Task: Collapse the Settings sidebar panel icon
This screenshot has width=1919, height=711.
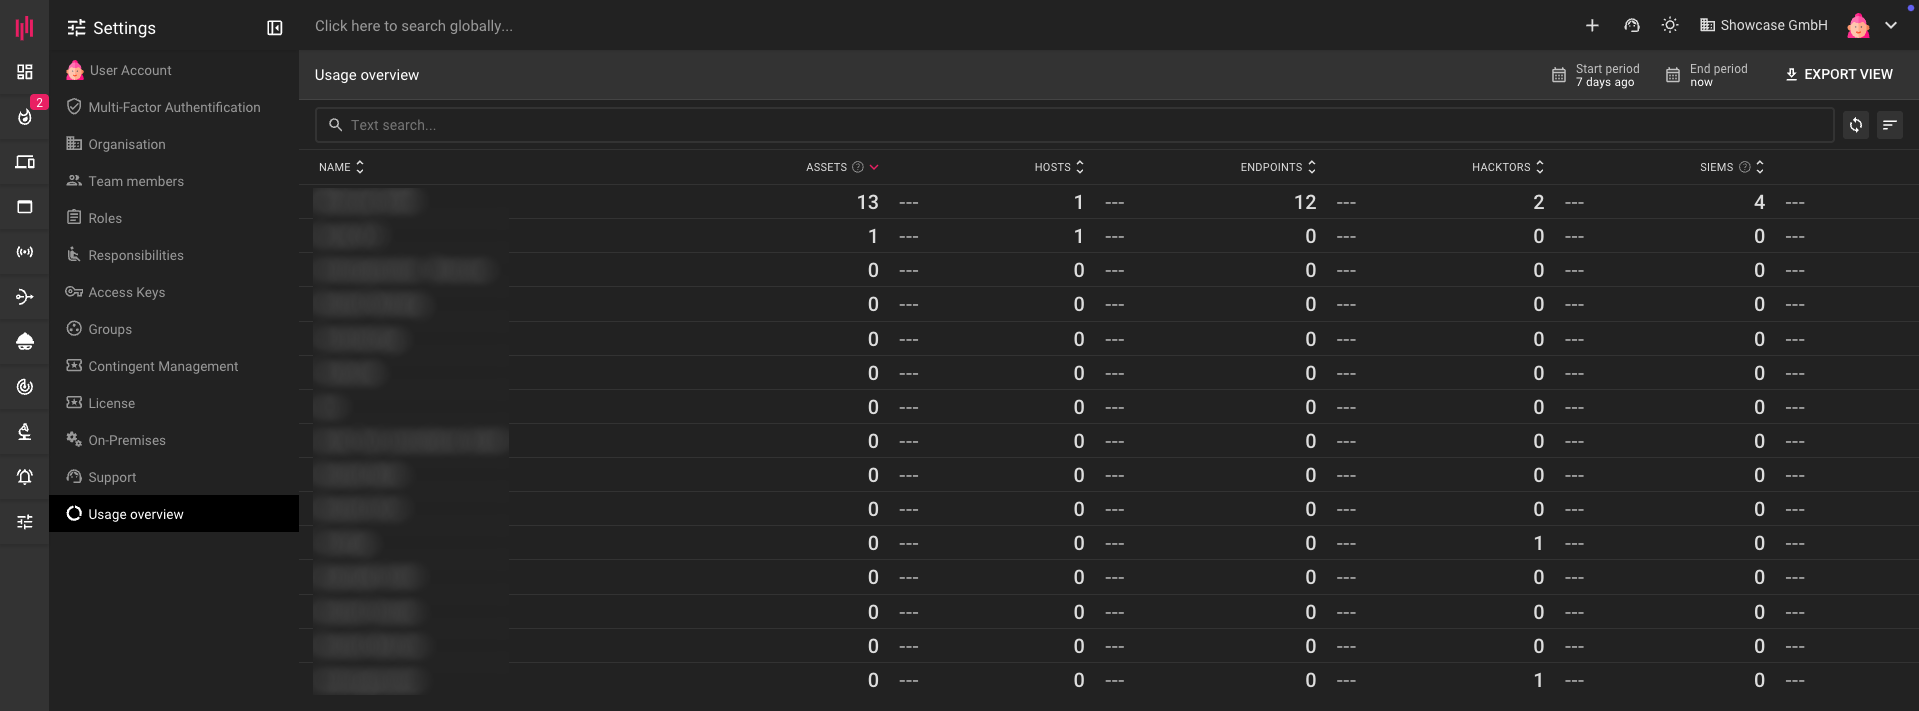Action: point(275,28)
